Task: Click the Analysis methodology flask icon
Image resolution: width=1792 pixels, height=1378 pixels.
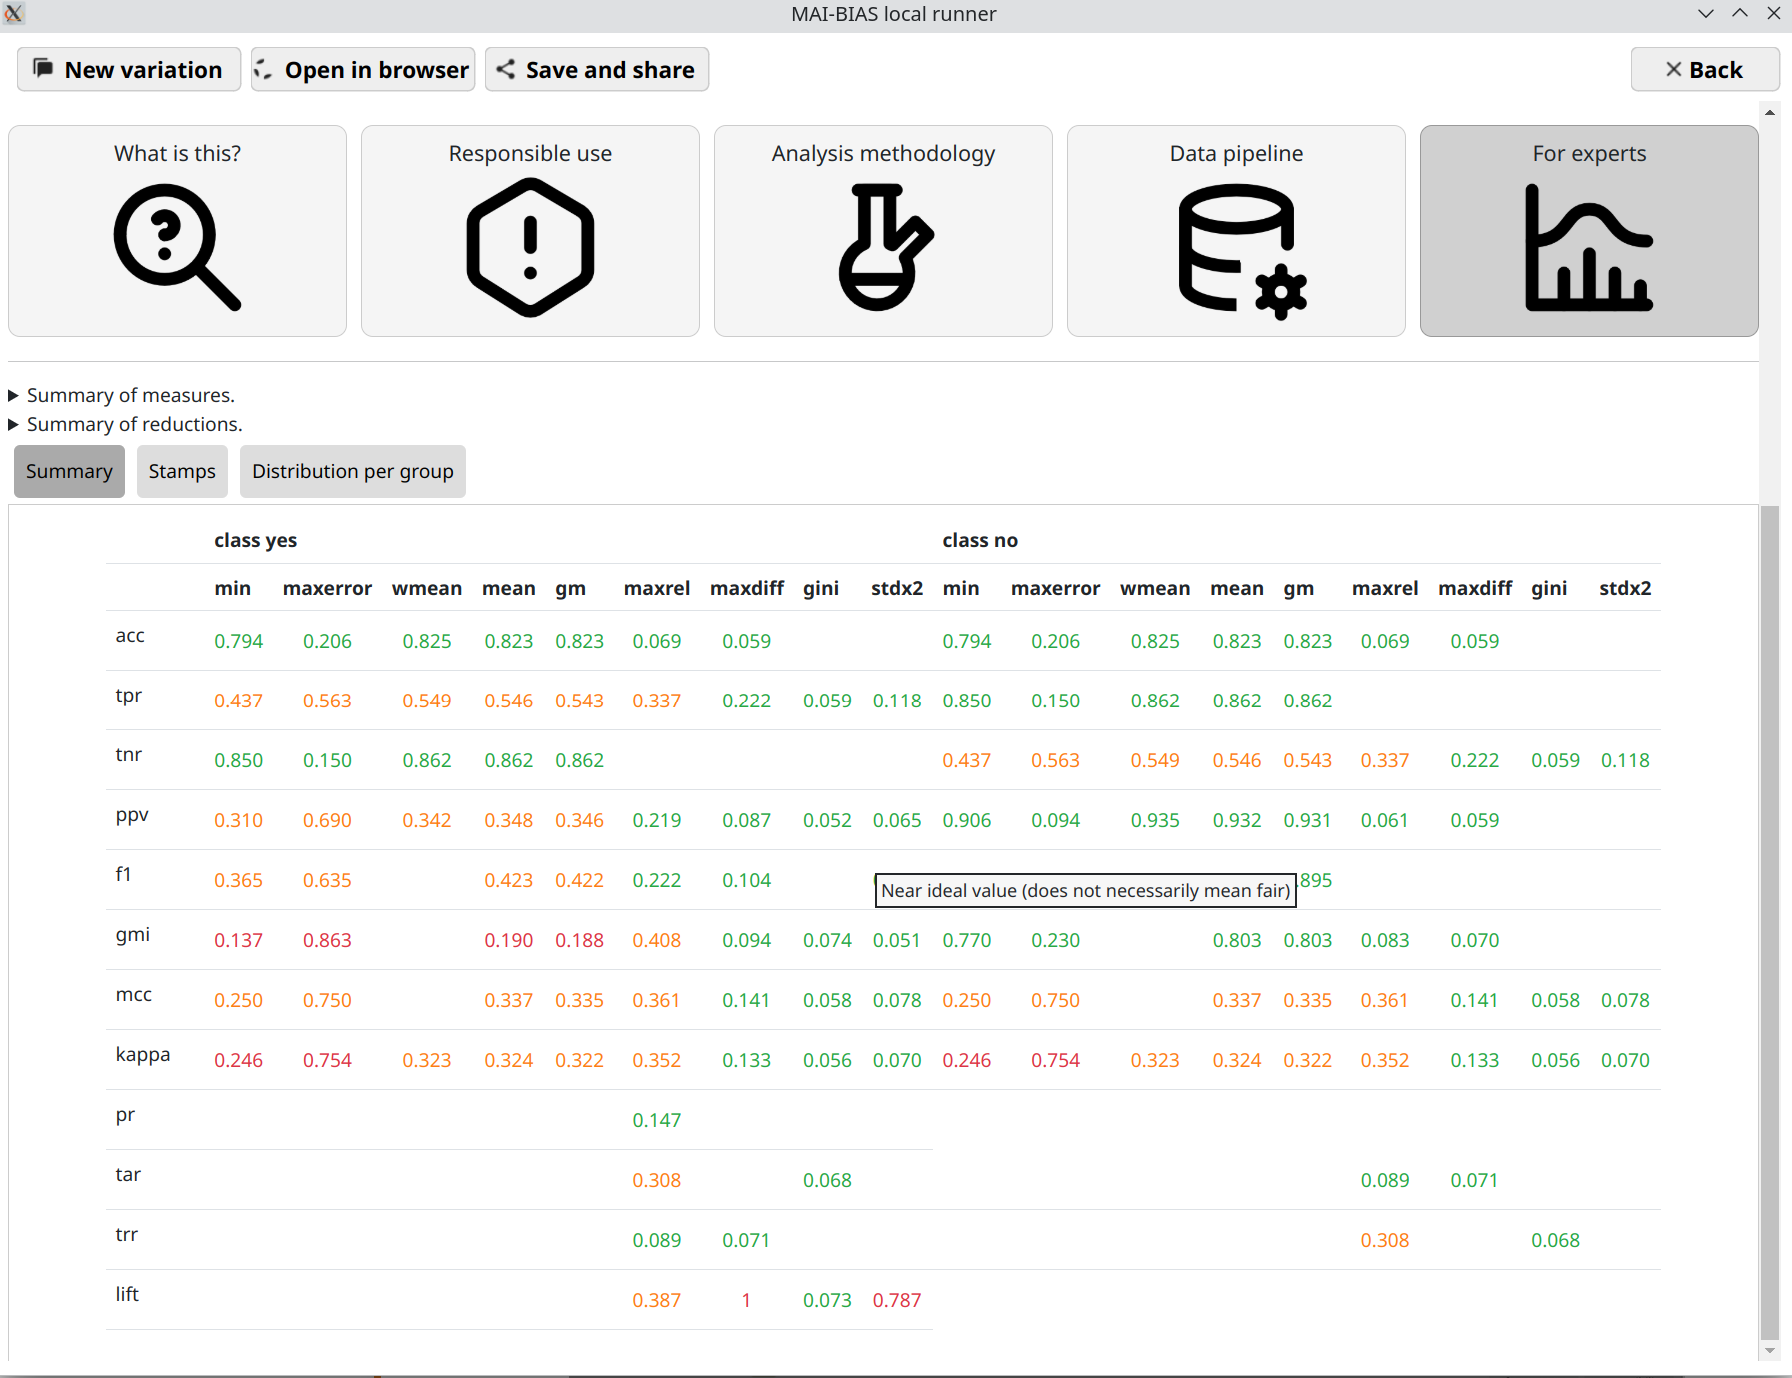Action: click(x=883, y=247)
